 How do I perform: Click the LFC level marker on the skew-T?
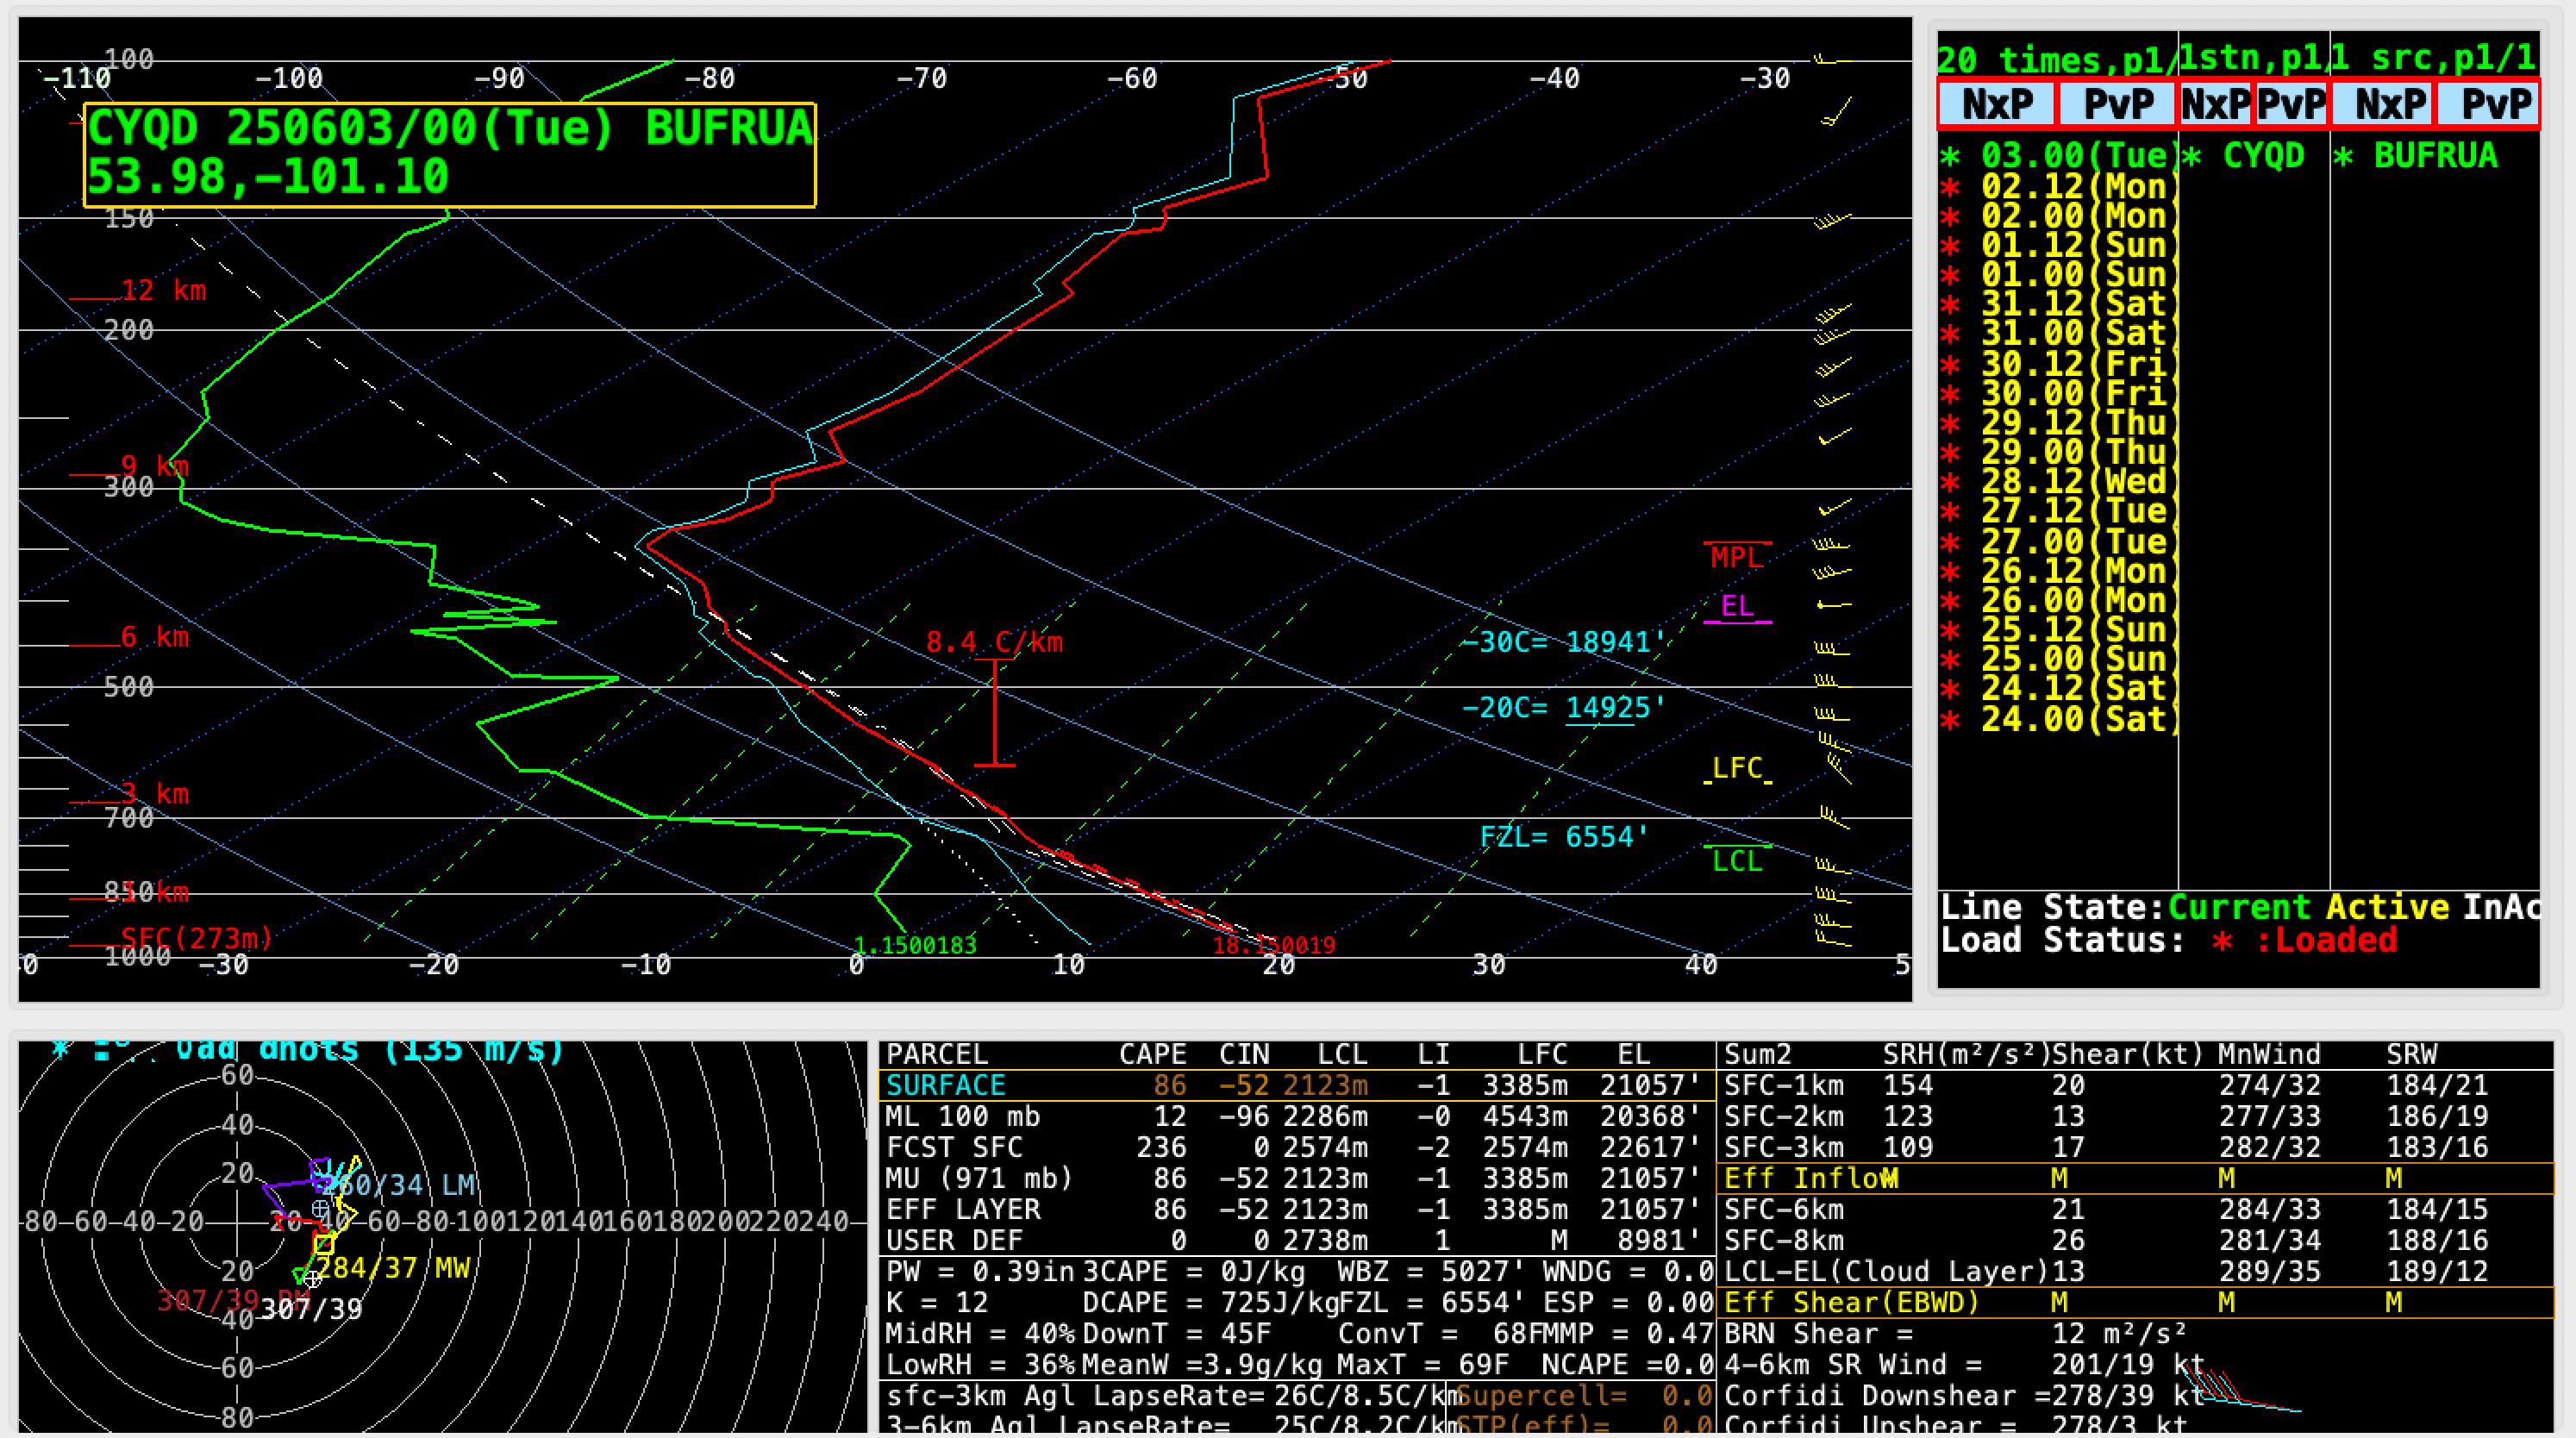click(x=1737, y=768)
